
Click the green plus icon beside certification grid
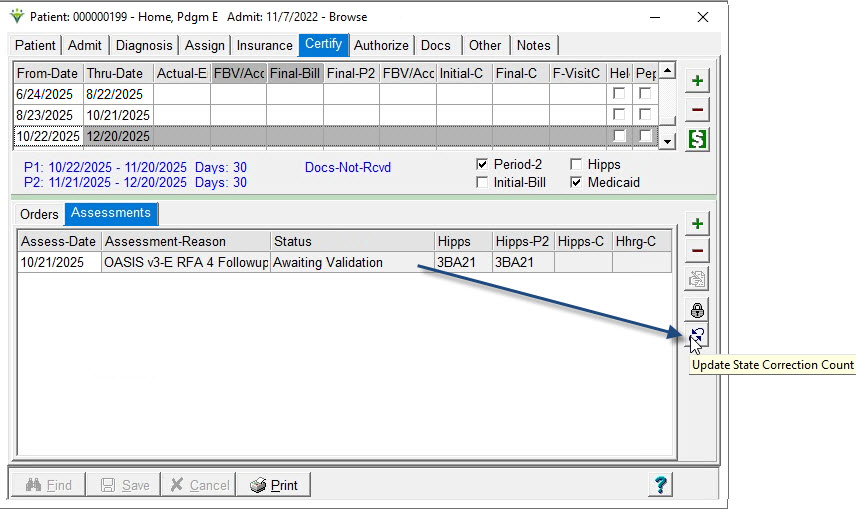pos(697,80)
